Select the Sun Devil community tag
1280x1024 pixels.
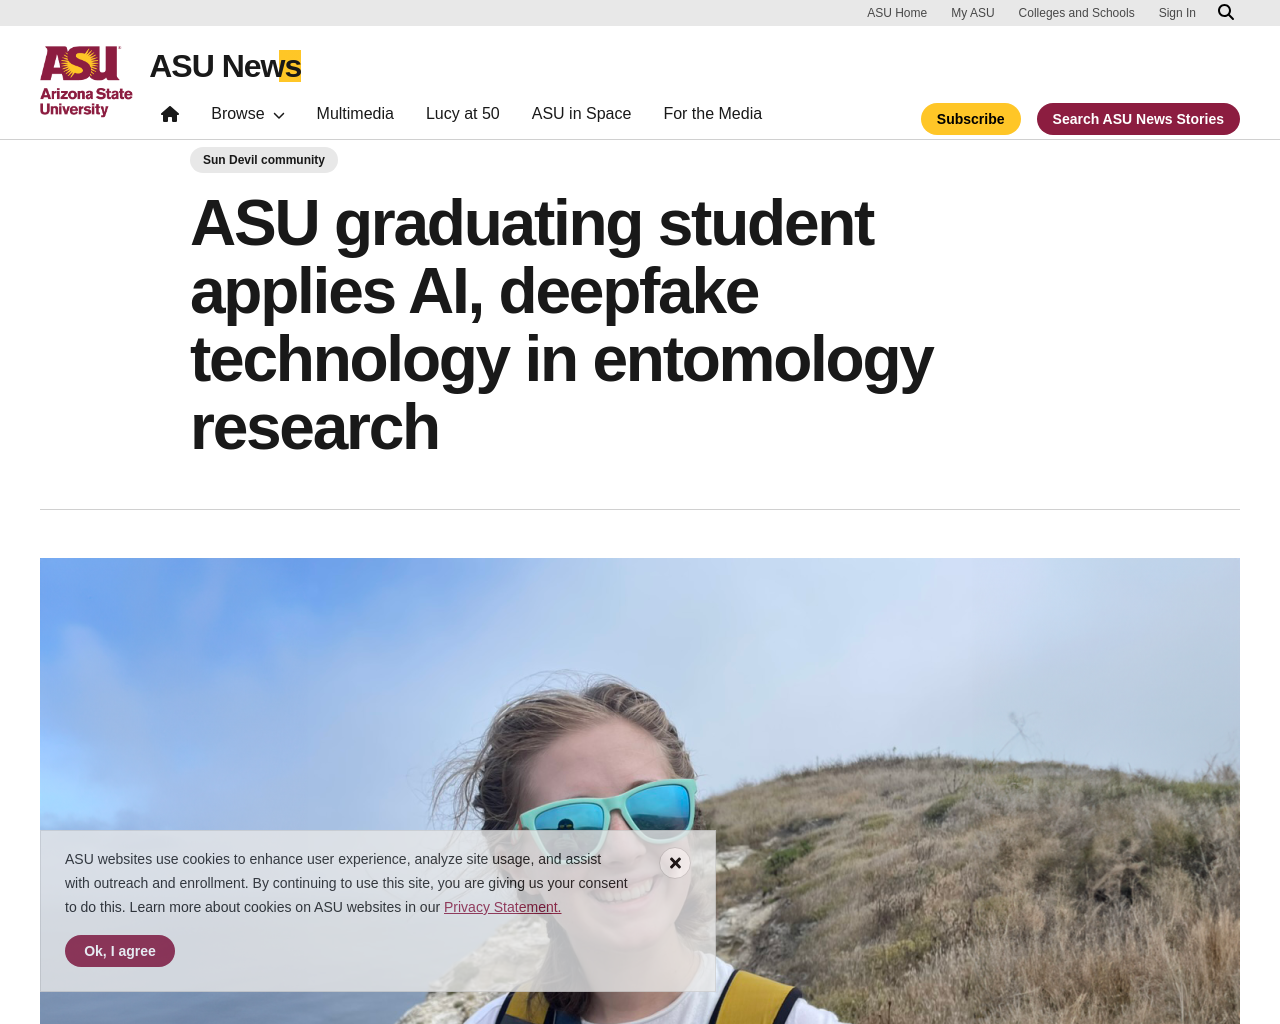(264, 160)
